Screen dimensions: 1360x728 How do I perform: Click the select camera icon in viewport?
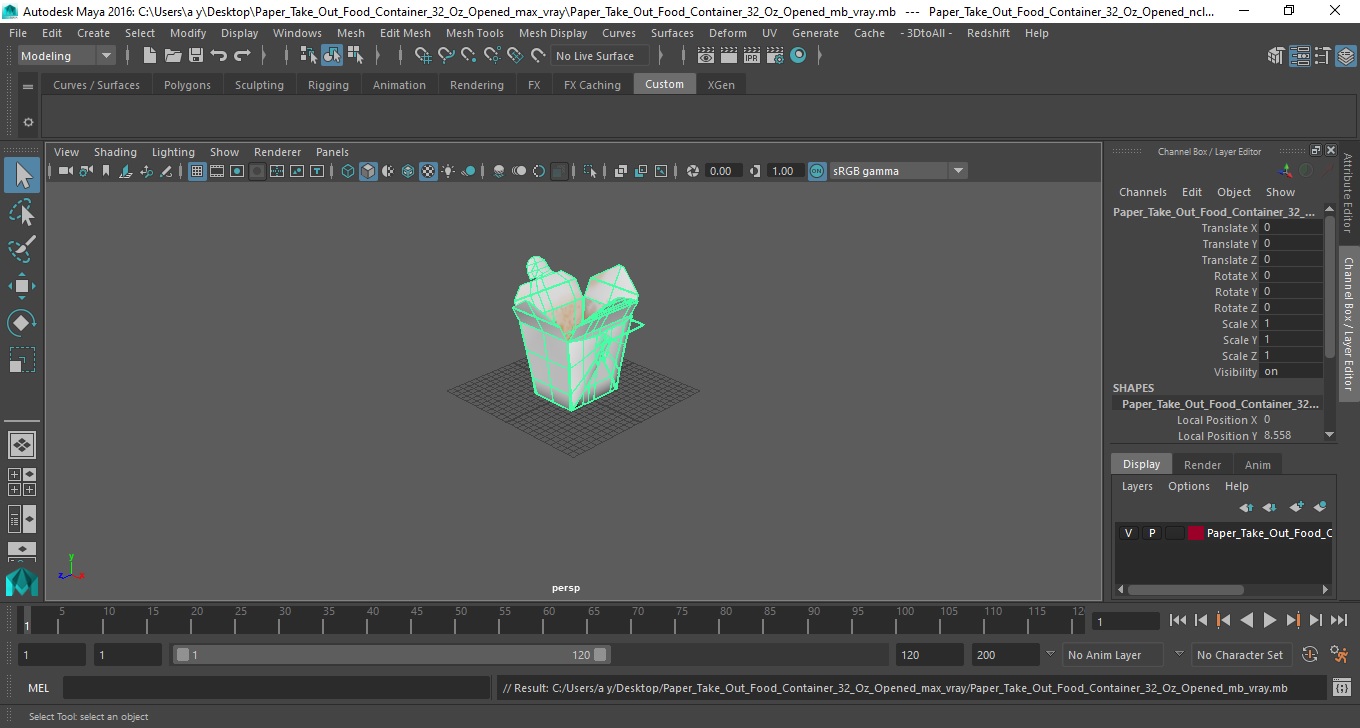pyautogui.click(x=65, y=171)
